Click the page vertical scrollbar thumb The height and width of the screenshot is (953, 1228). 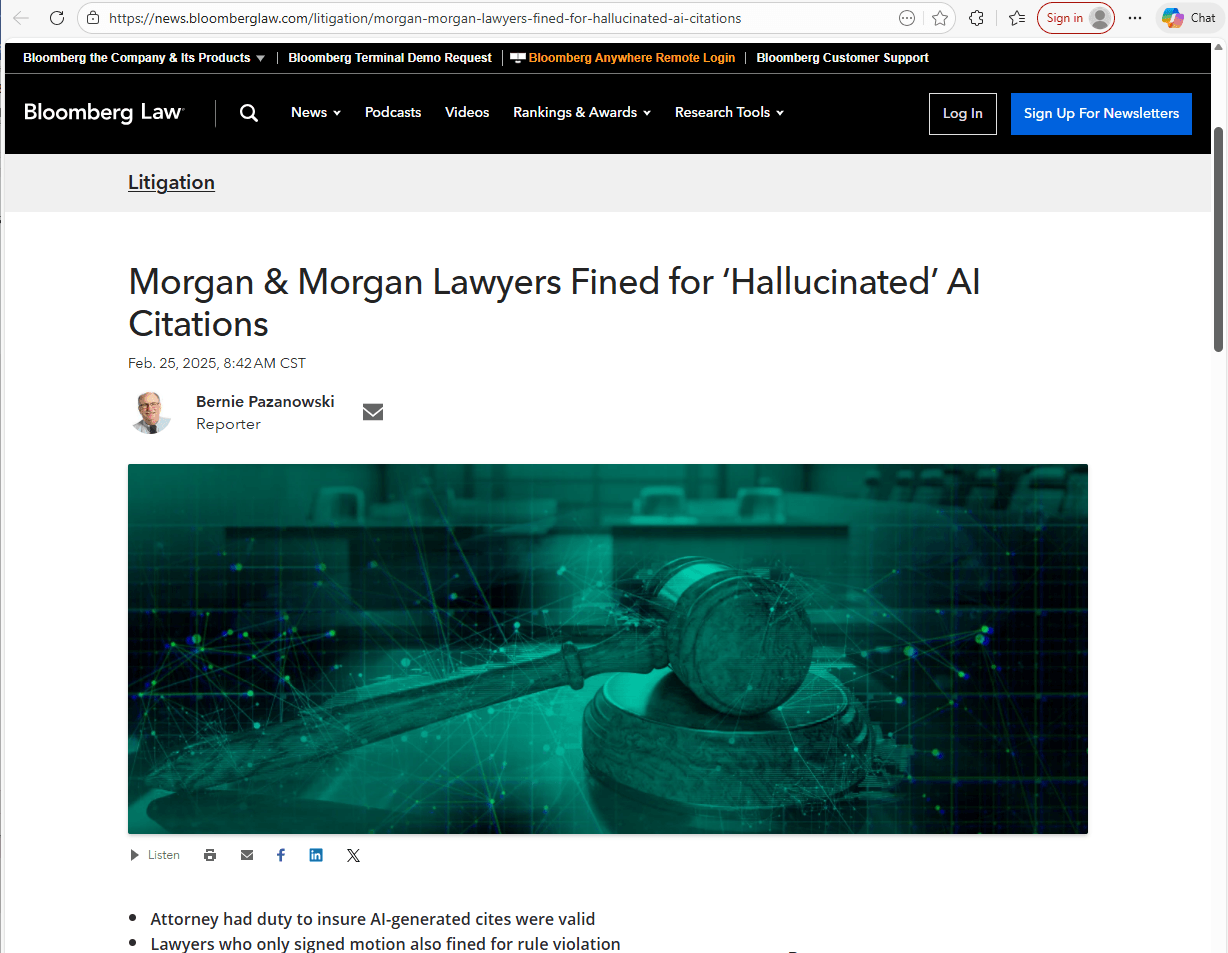tap(1218, 240)
